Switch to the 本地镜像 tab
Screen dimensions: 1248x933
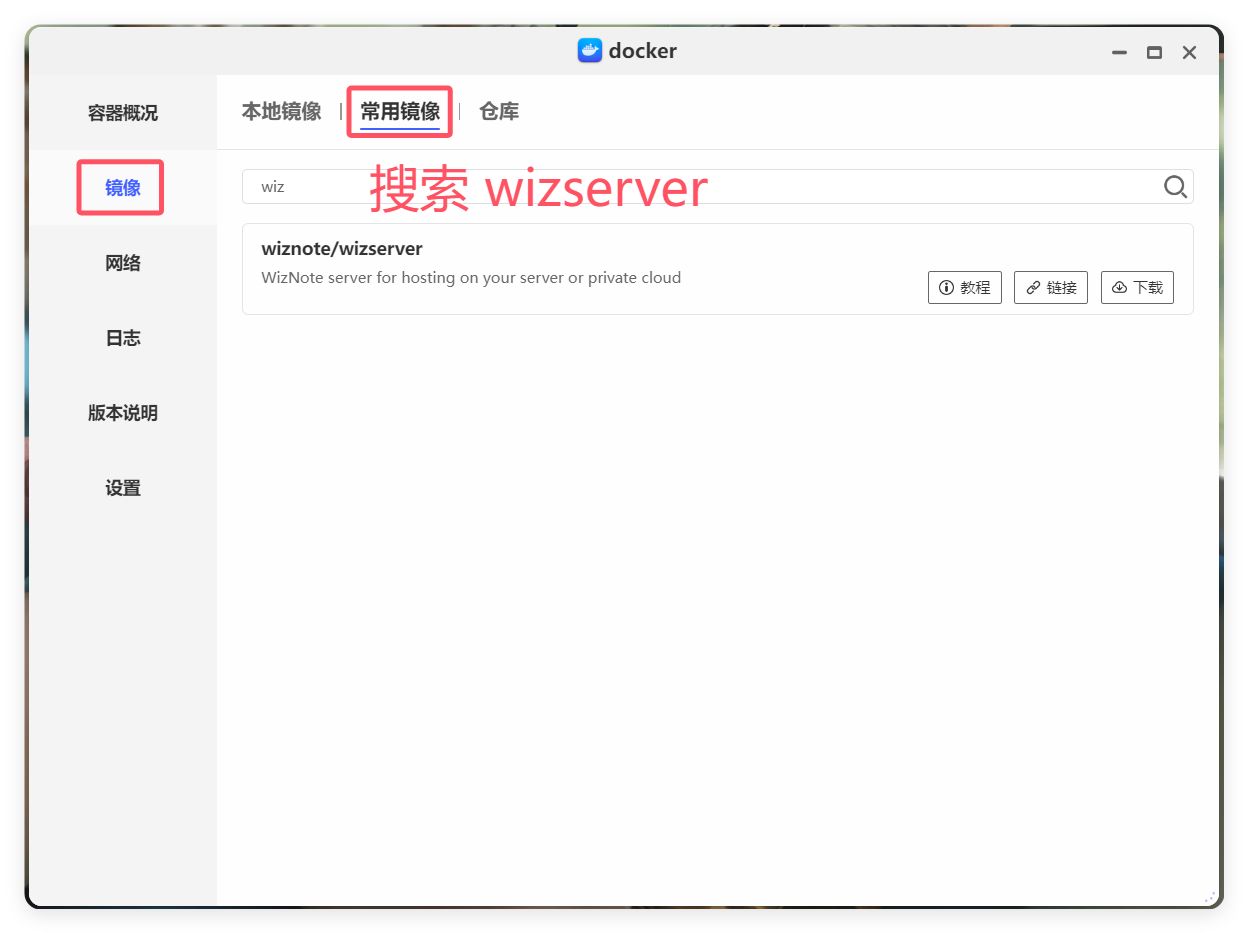(x=281, y=111)
